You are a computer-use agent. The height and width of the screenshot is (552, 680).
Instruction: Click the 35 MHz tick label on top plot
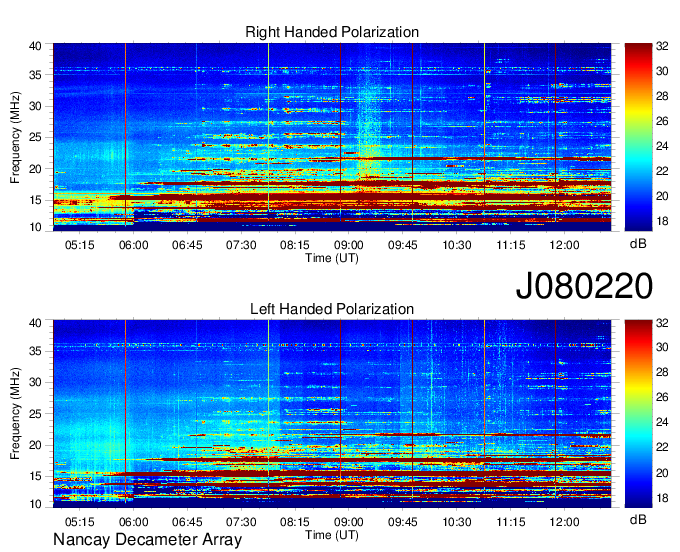tap(36, 75)
